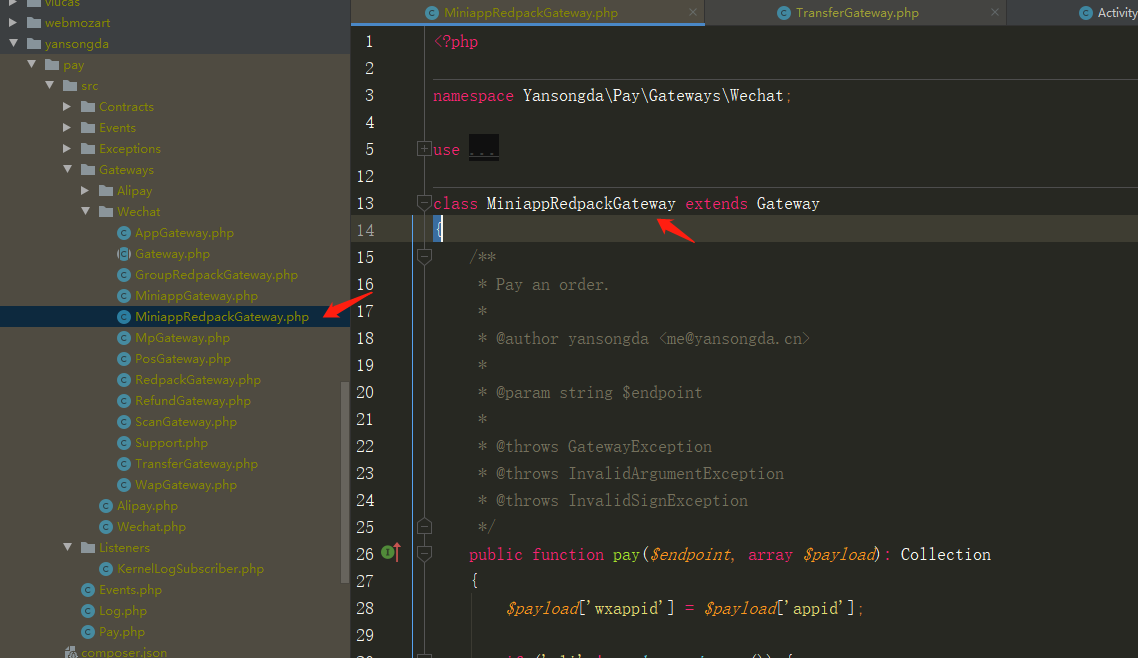Screen dimensions: 1138x658
Task: Open Alipay.php file under Gateways
Action: pos(147,506)
